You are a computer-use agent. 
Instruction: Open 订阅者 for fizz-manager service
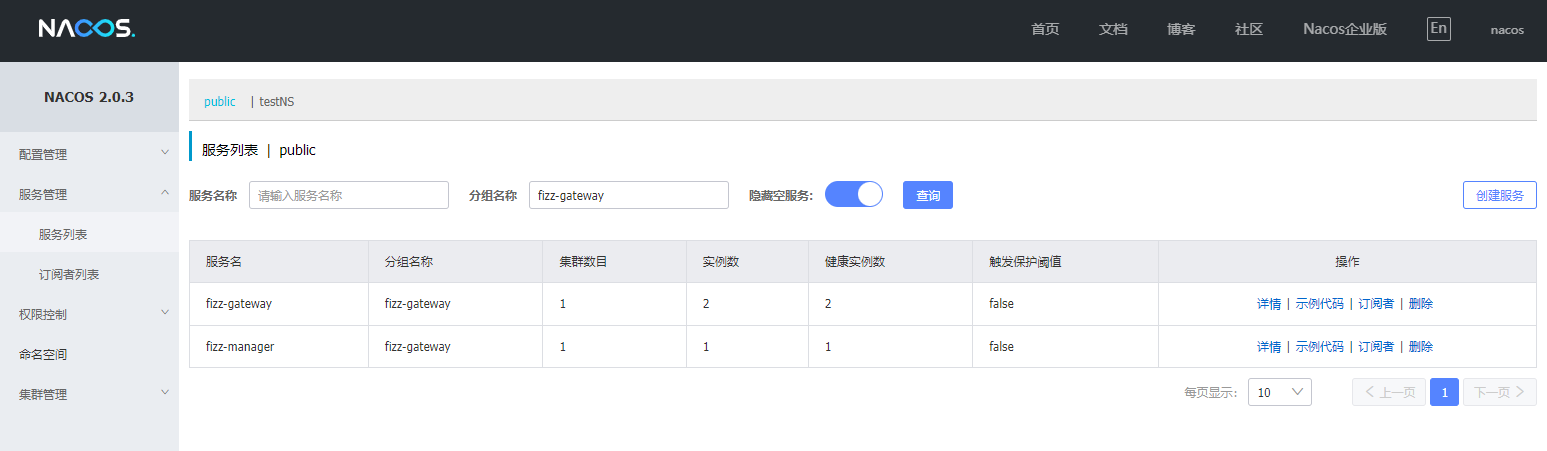click(x=1376, y=347)
